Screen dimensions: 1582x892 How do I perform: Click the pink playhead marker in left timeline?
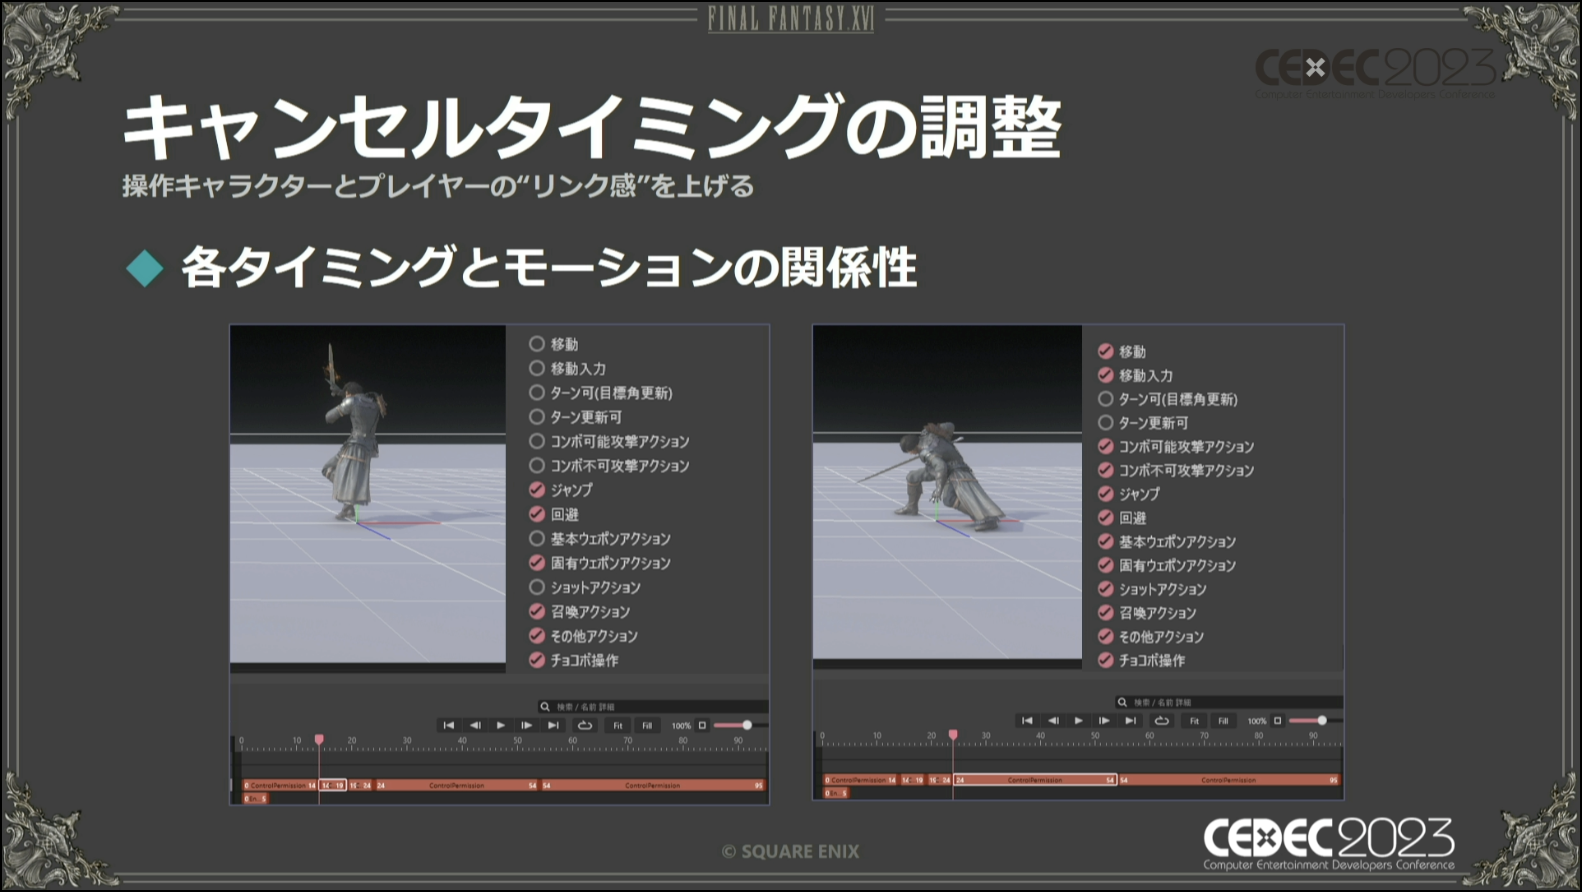[319, 740]
